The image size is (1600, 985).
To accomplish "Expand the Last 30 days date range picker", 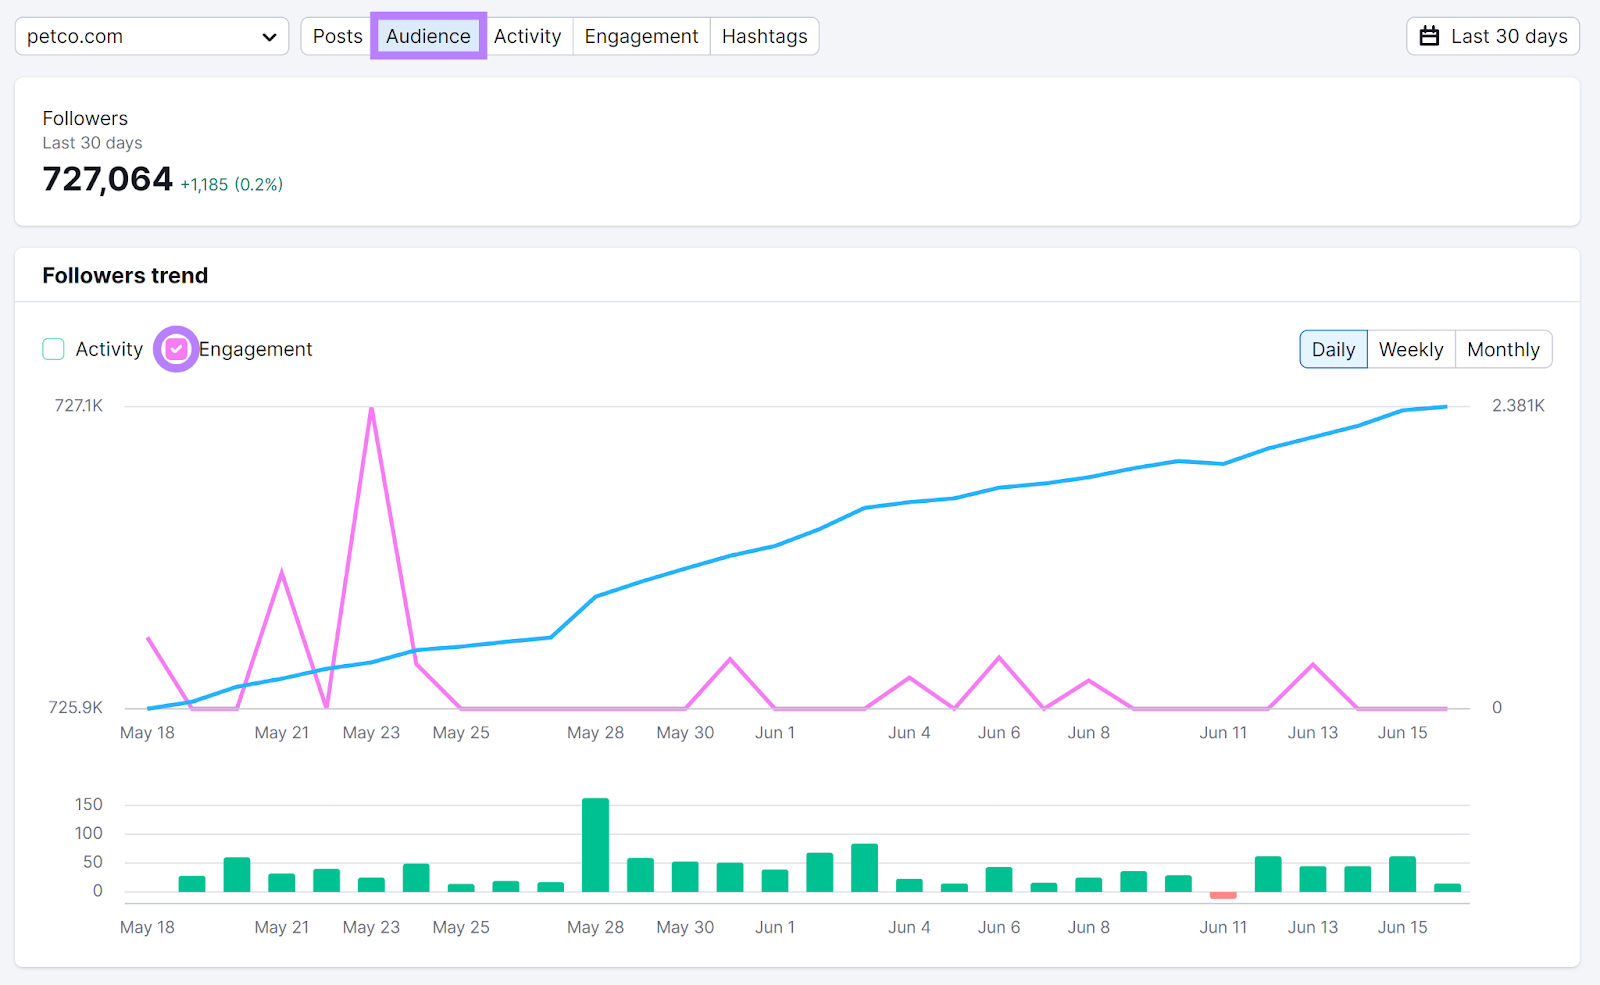I will tap(1493, 36).
